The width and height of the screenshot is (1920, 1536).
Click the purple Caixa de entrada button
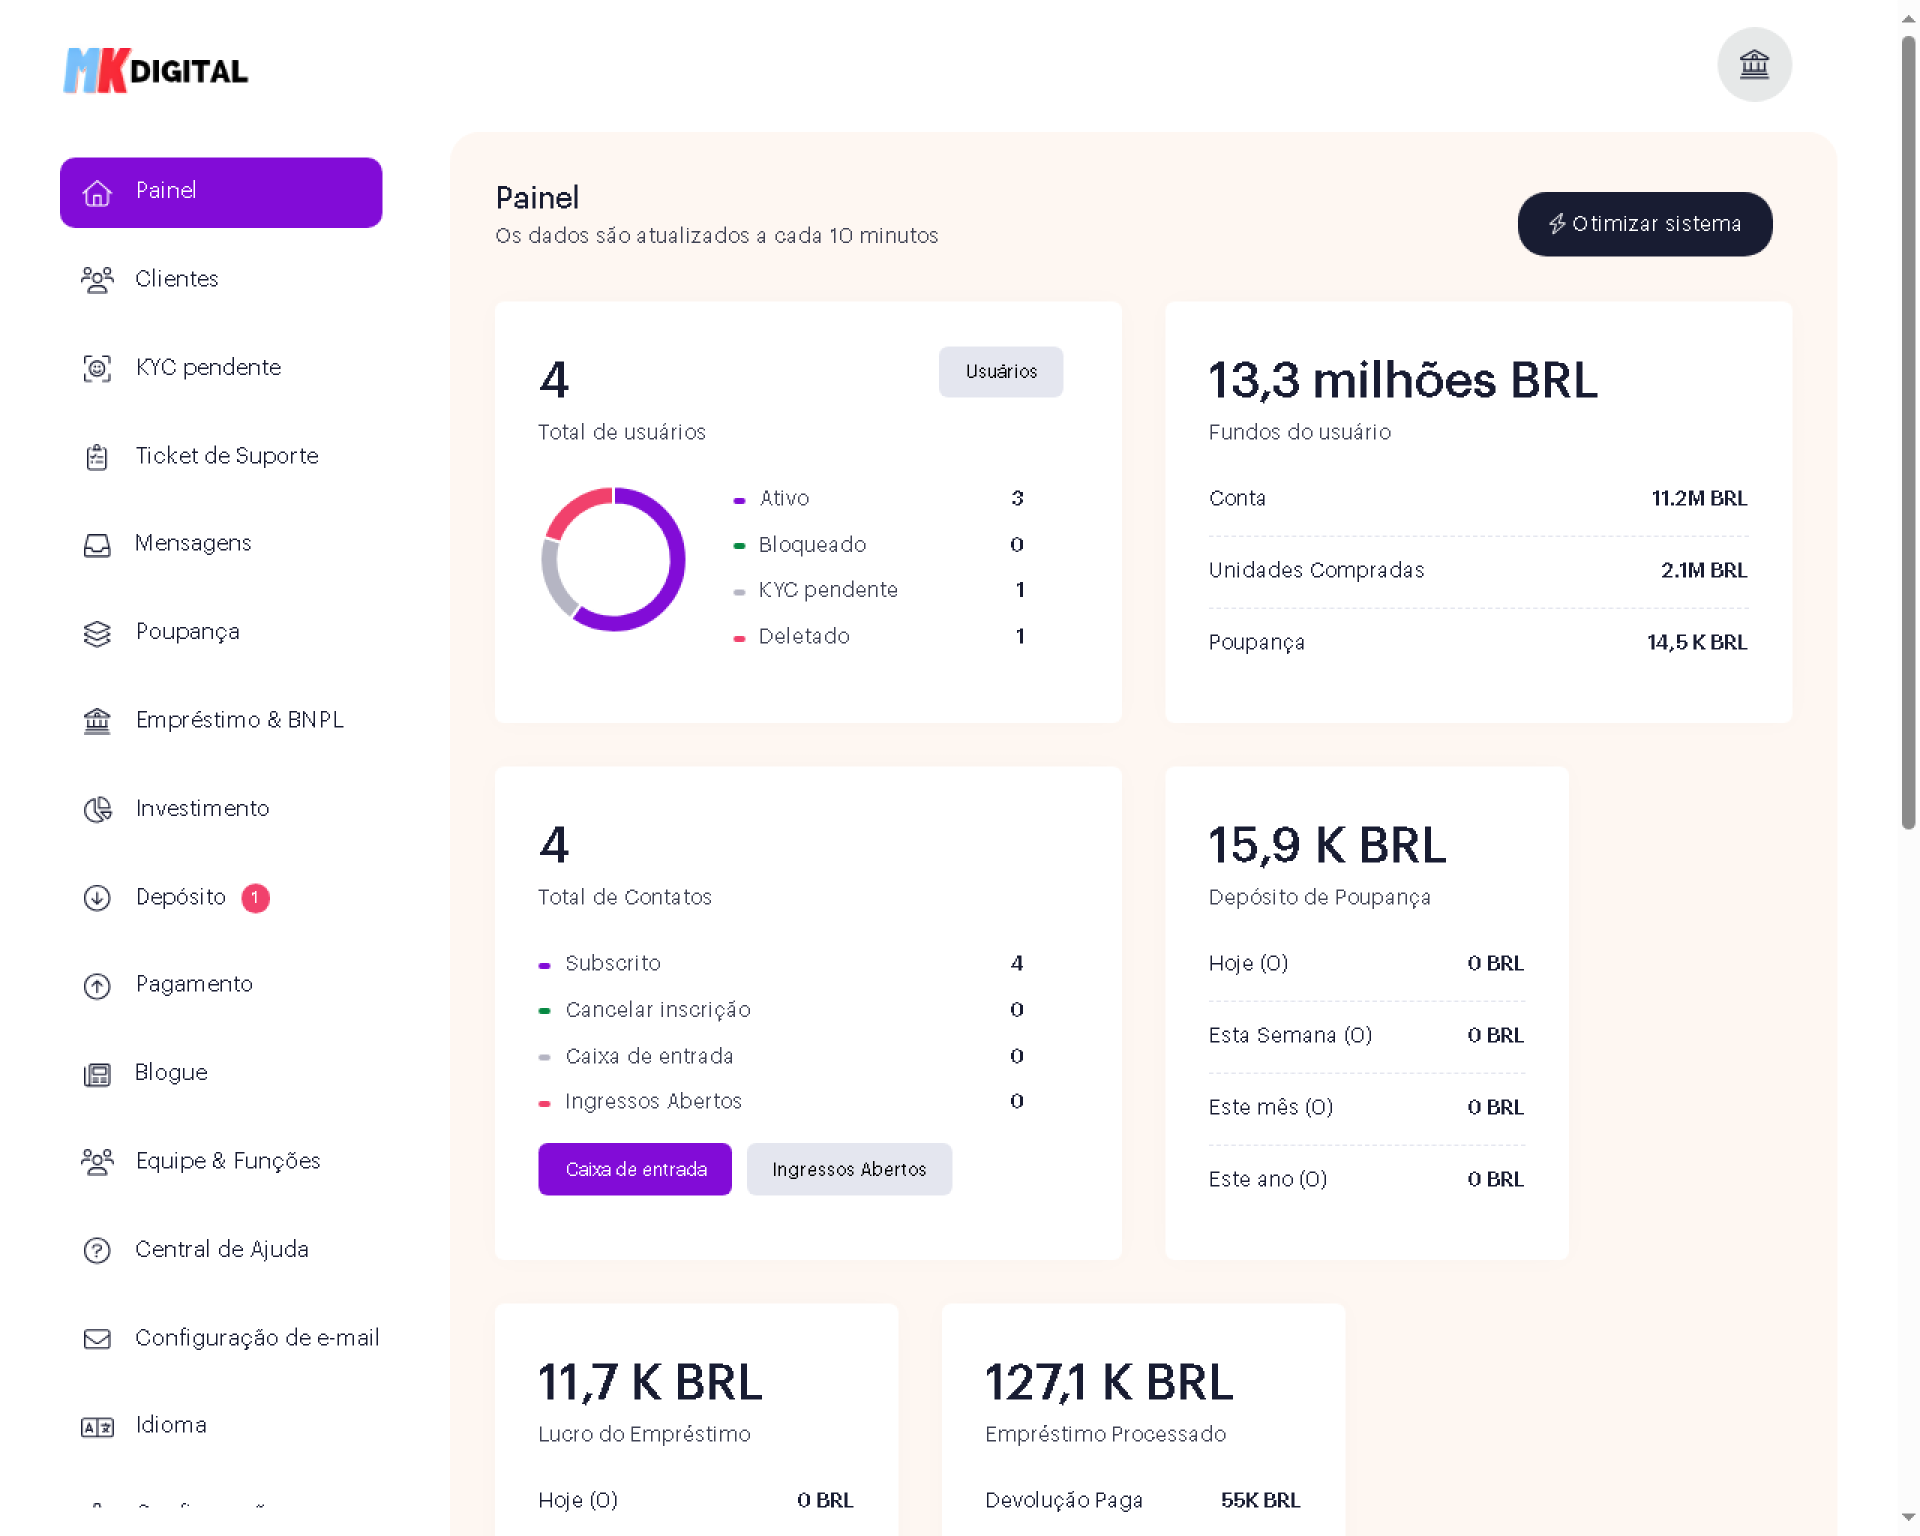635,1169
